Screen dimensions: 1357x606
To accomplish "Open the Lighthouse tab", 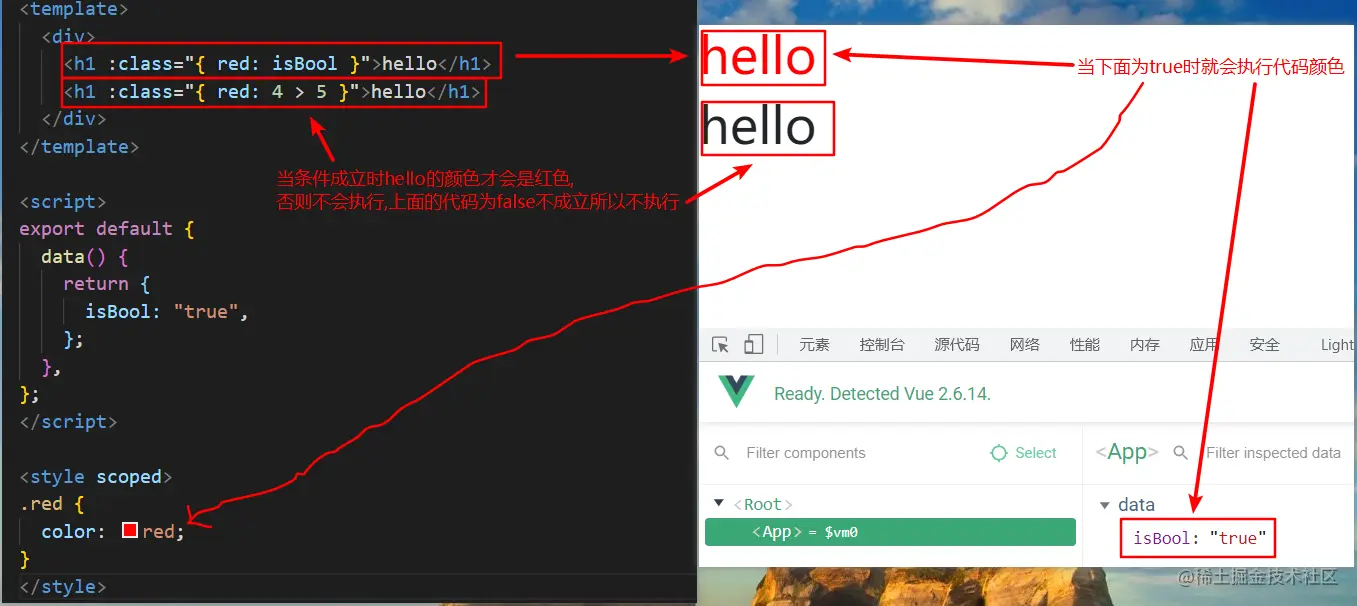I will (1338, 345).
